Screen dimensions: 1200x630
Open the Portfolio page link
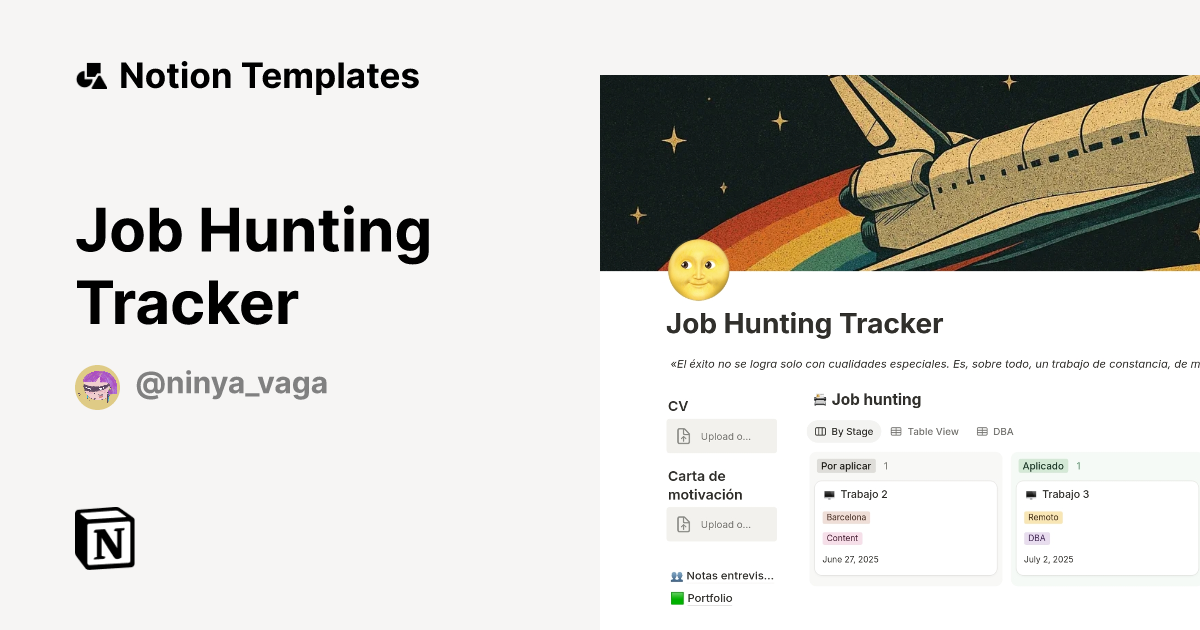[710, 597]
